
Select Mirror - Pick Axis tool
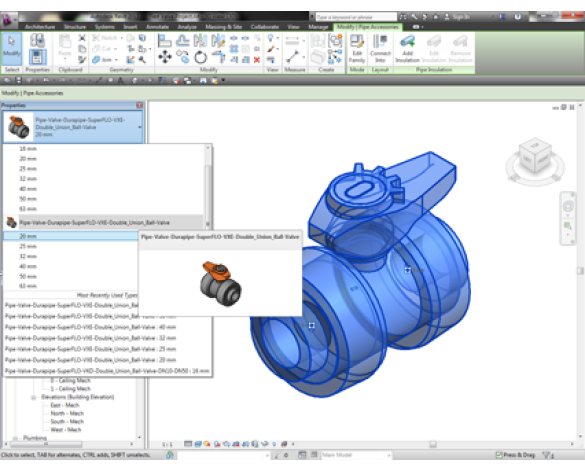point(200,40)
